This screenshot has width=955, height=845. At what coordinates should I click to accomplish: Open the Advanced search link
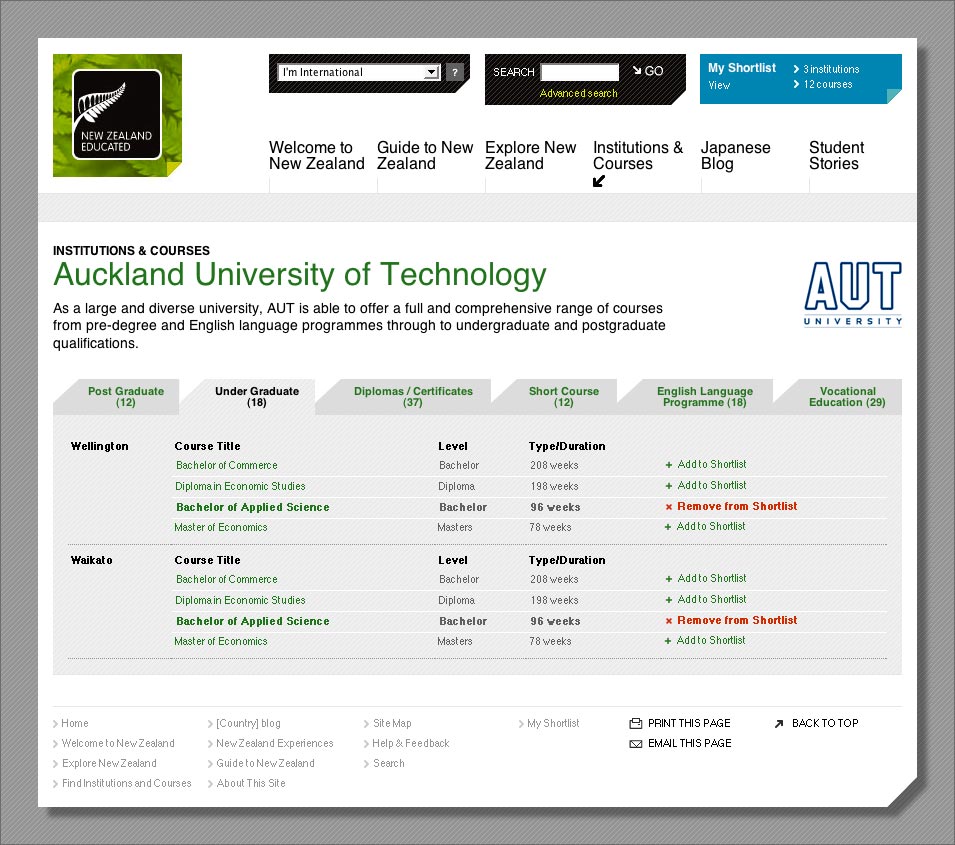tap(579, 93)
